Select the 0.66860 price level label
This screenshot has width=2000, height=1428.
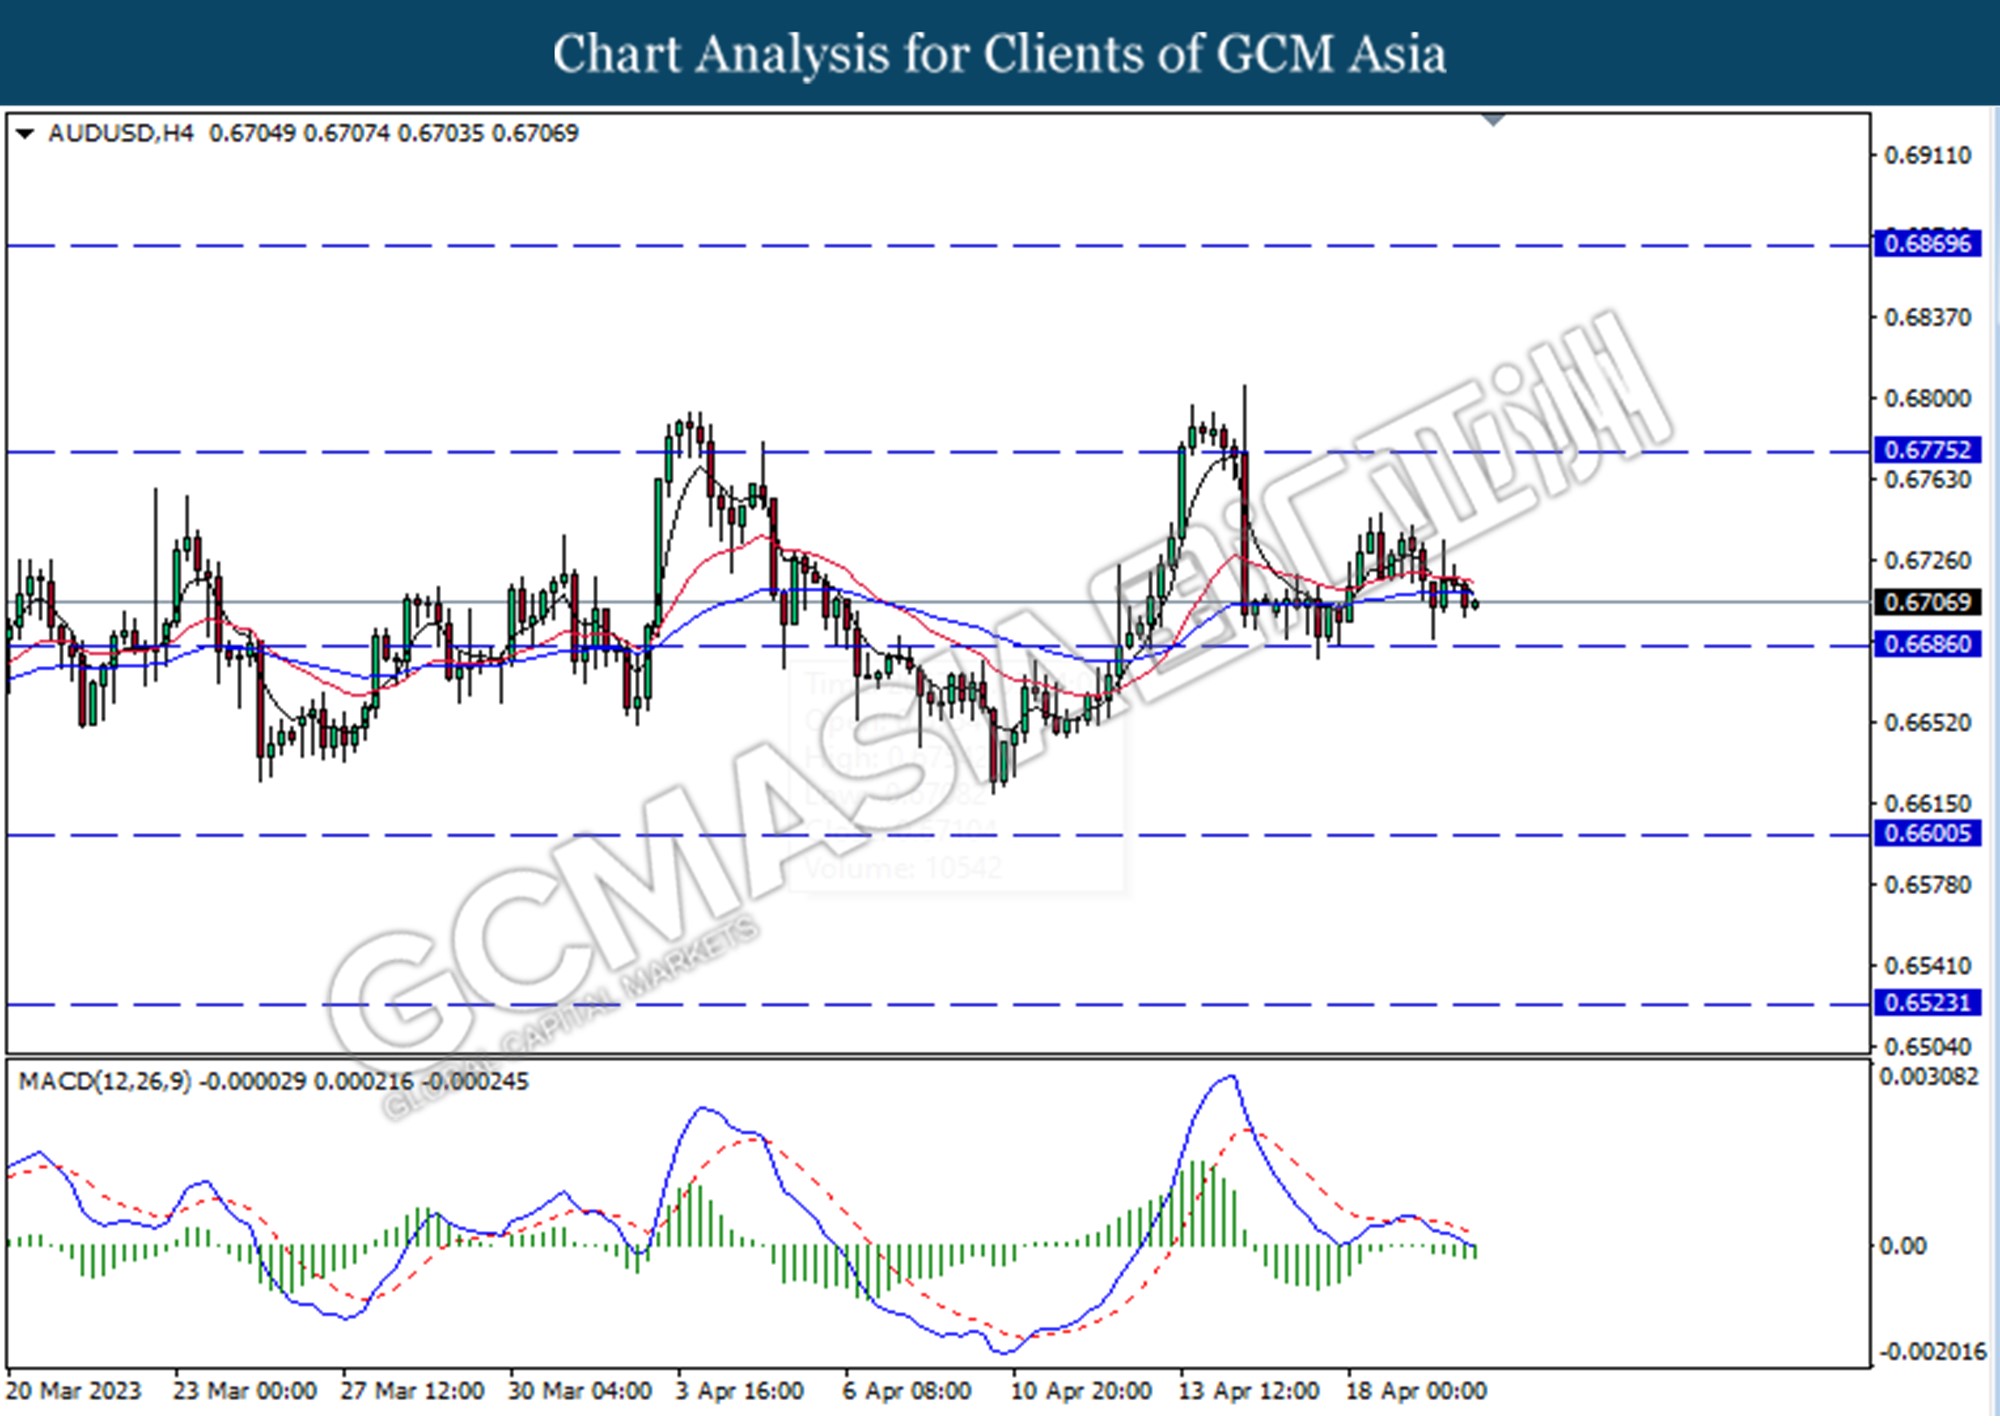[x=1927, y=644]
